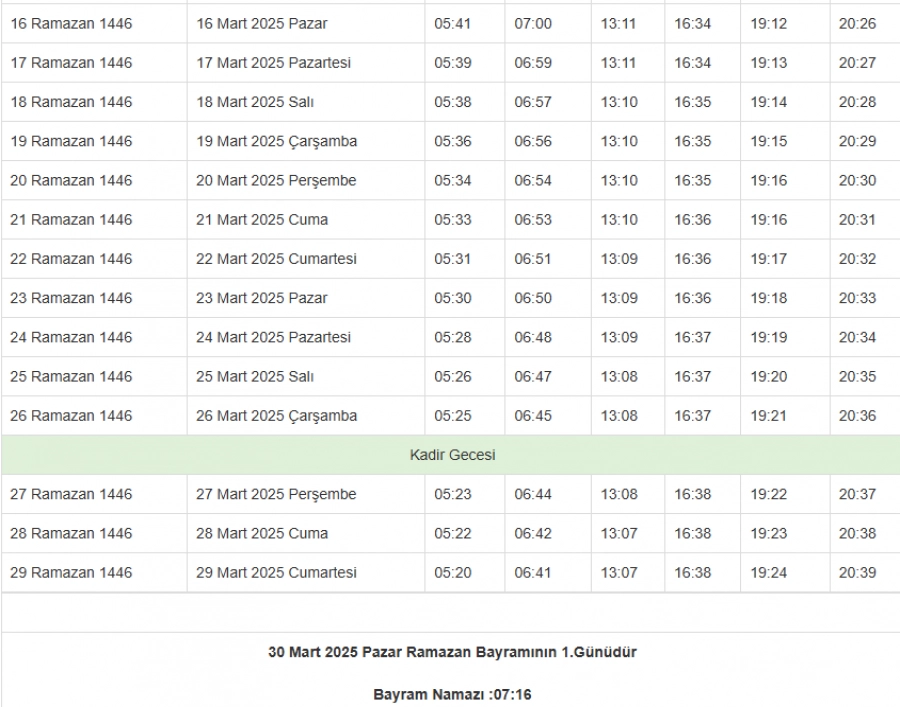
Task: Click 20 Mart 2025 Perşembe cell
Action: click(x=276, y=181)
